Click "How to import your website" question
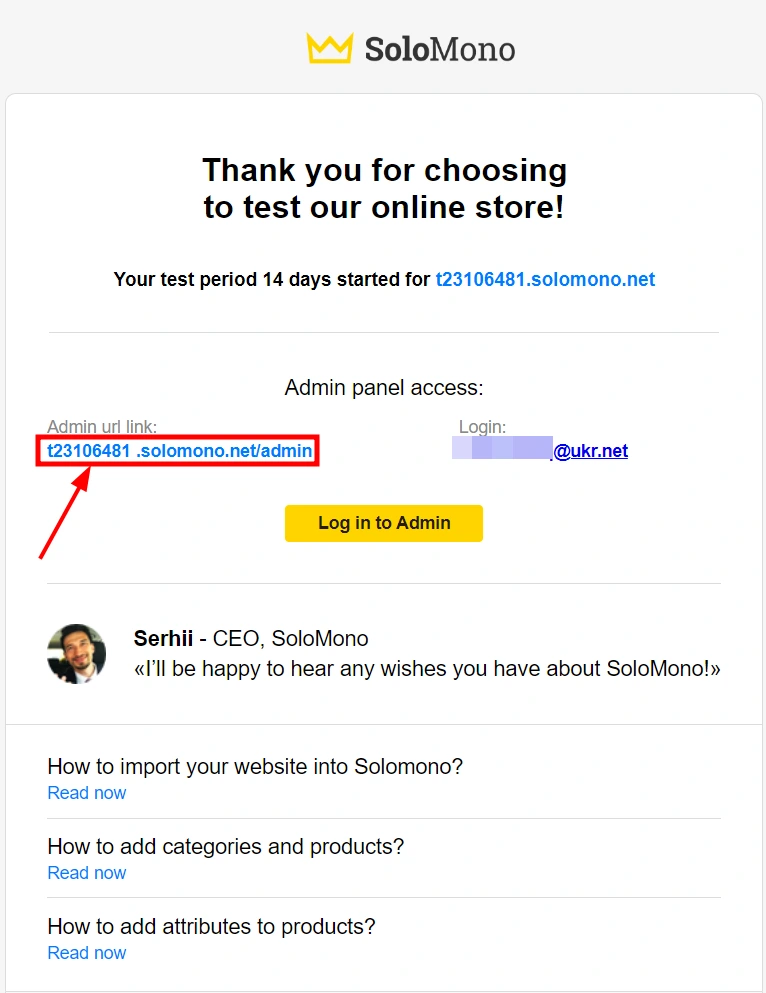The width and height of the screenshot is (766, 993). pyautogui.click(x=255, y=767)
